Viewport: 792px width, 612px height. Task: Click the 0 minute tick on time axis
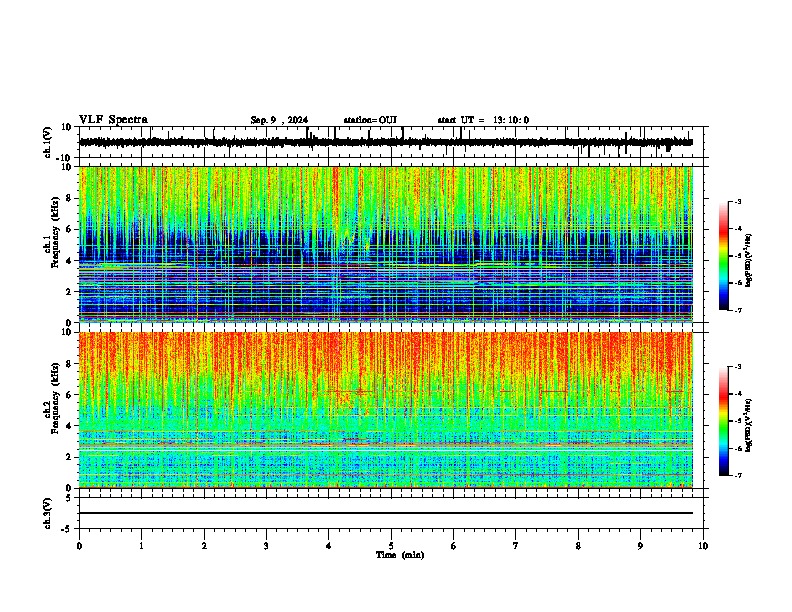pyautogui.click(x=79, y=546)
